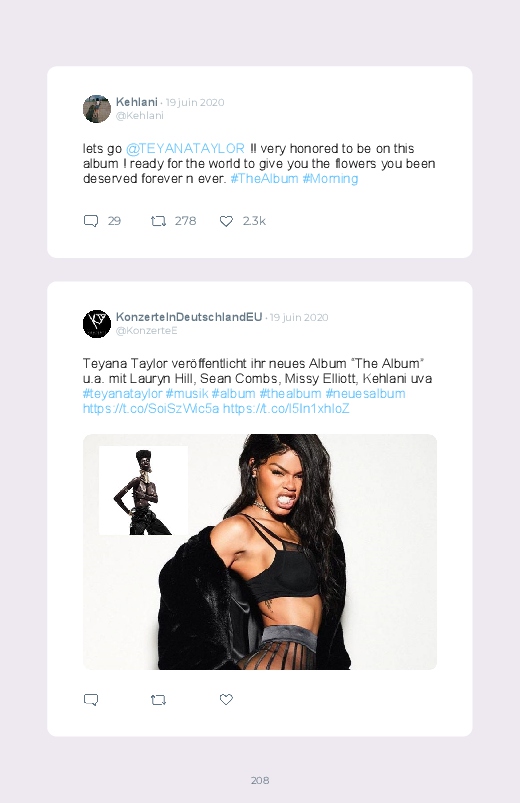Image resolution: width=520 pixels, height=803 pixels.
Task: Click the reply icon on Kehlani's tweet
Action: [x=91, y=221]
